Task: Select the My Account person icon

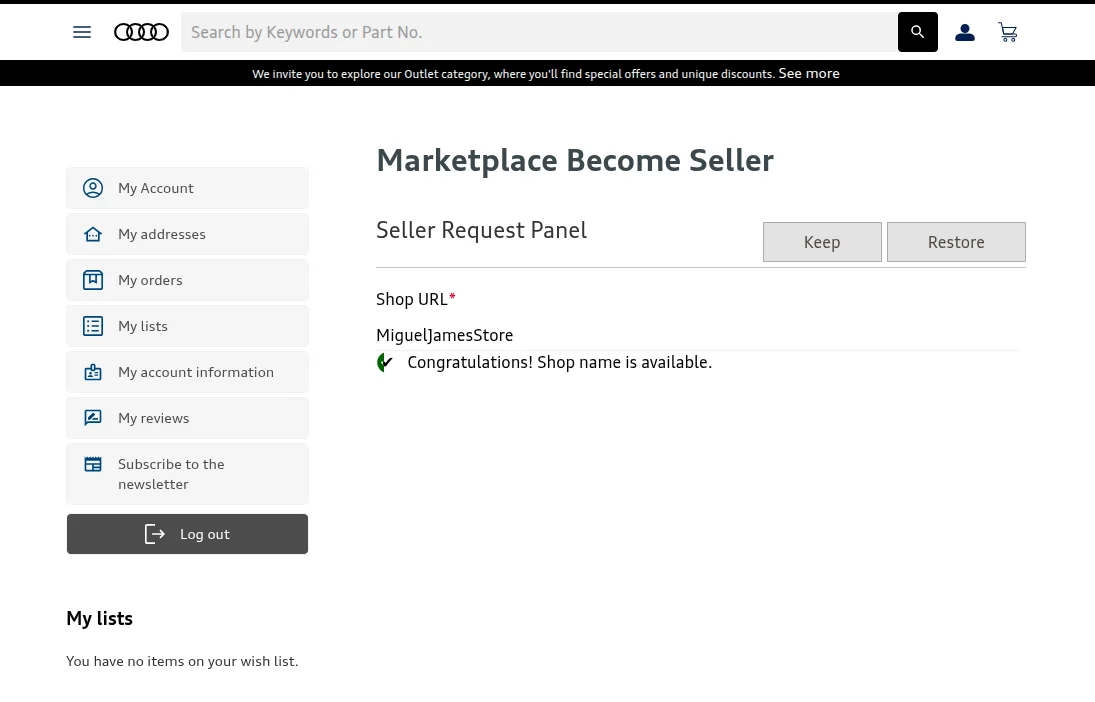Action: click(x=93, y=188)
